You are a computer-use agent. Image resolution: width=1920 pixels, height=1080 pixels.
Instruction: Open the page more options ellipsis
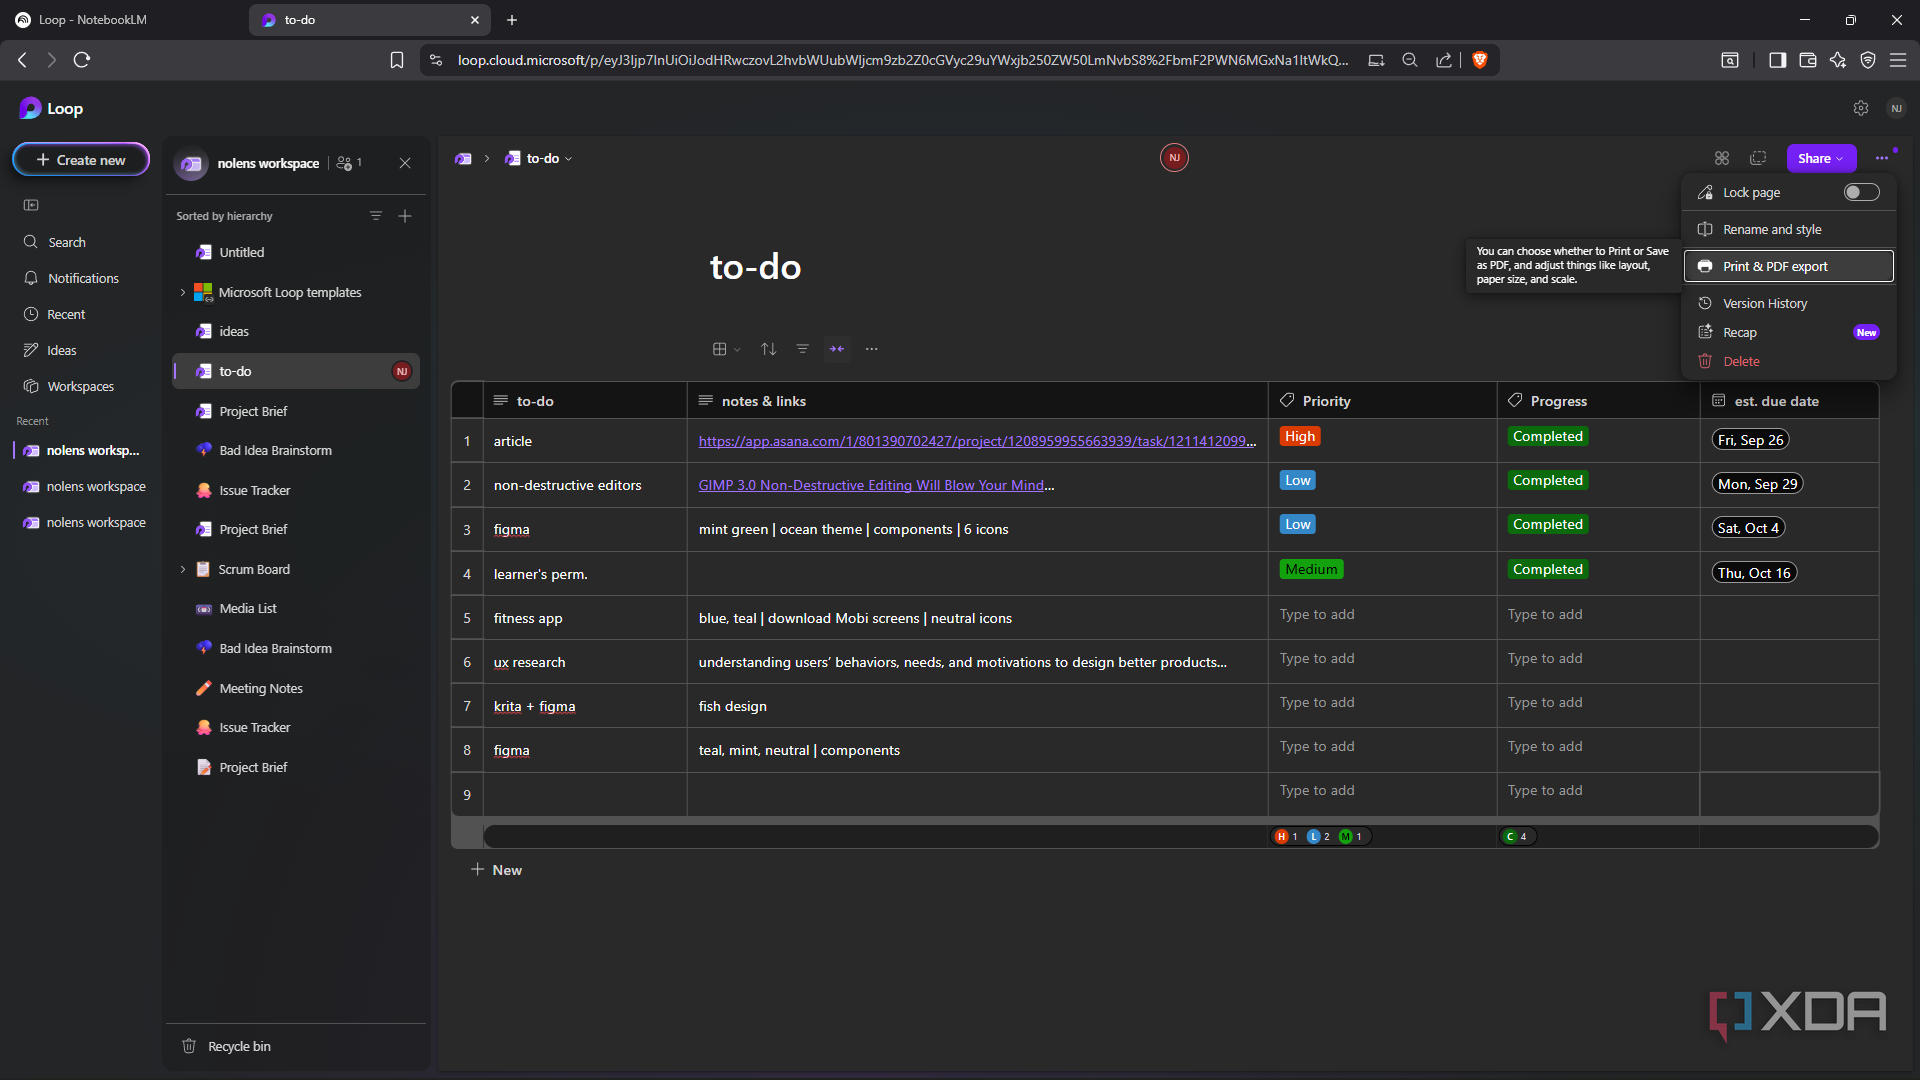coord(1882,158)
